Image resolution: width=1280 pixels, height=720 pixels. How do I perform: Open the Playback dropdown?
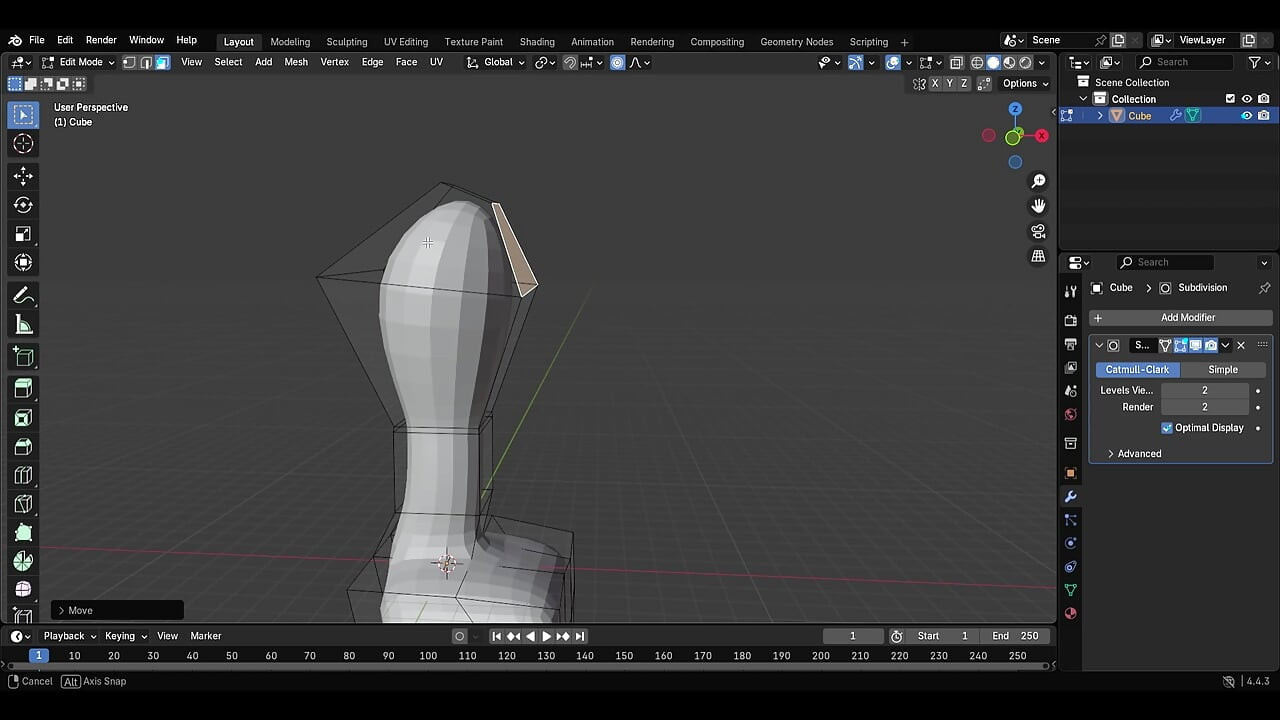point(70,636)
